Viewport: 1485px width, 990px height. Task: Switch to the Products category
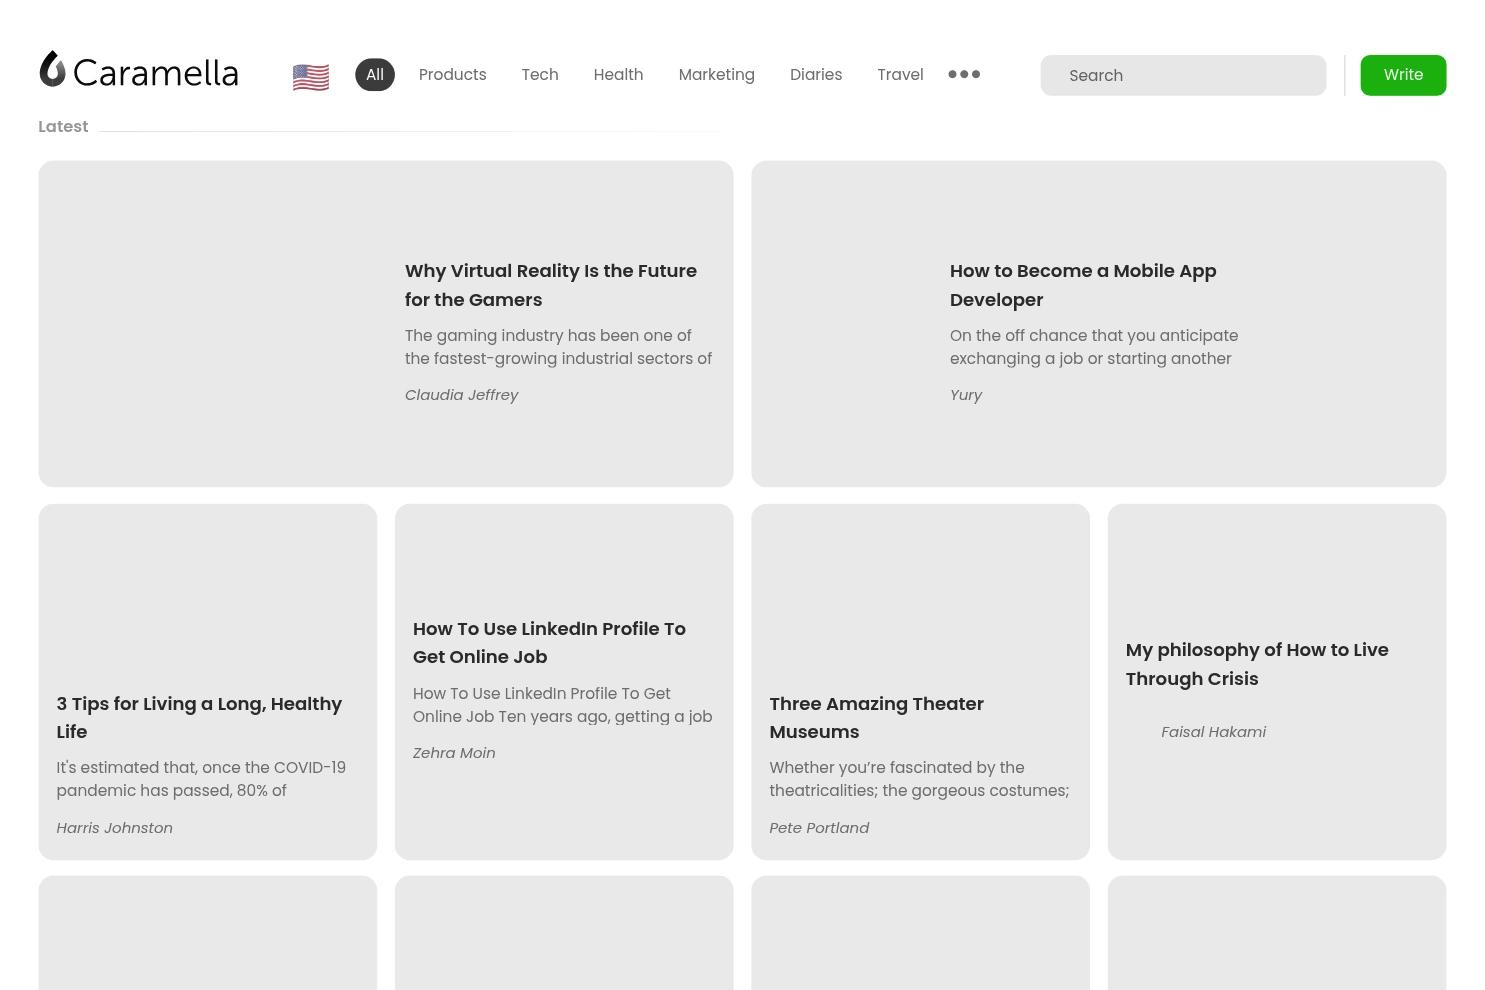tap(452, 75)
